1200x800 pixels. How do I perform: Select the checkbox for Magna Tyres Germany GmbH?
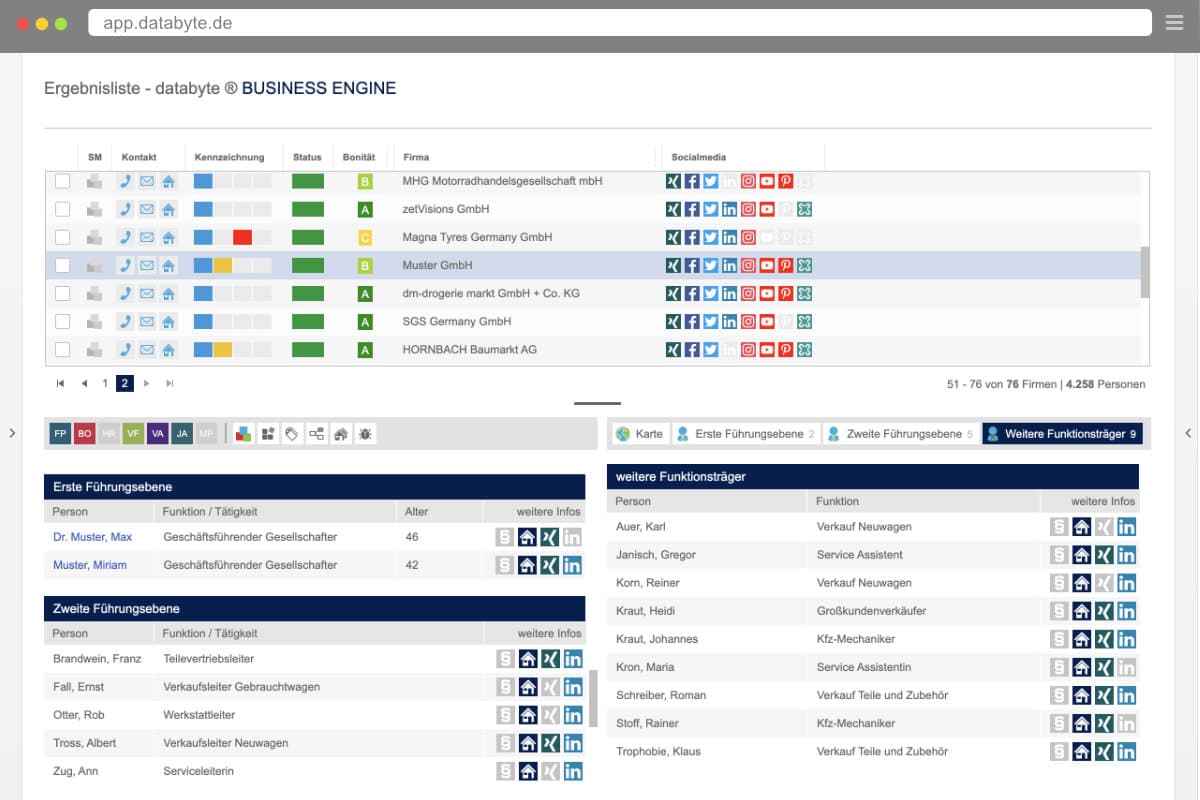[x=63, y=237]
